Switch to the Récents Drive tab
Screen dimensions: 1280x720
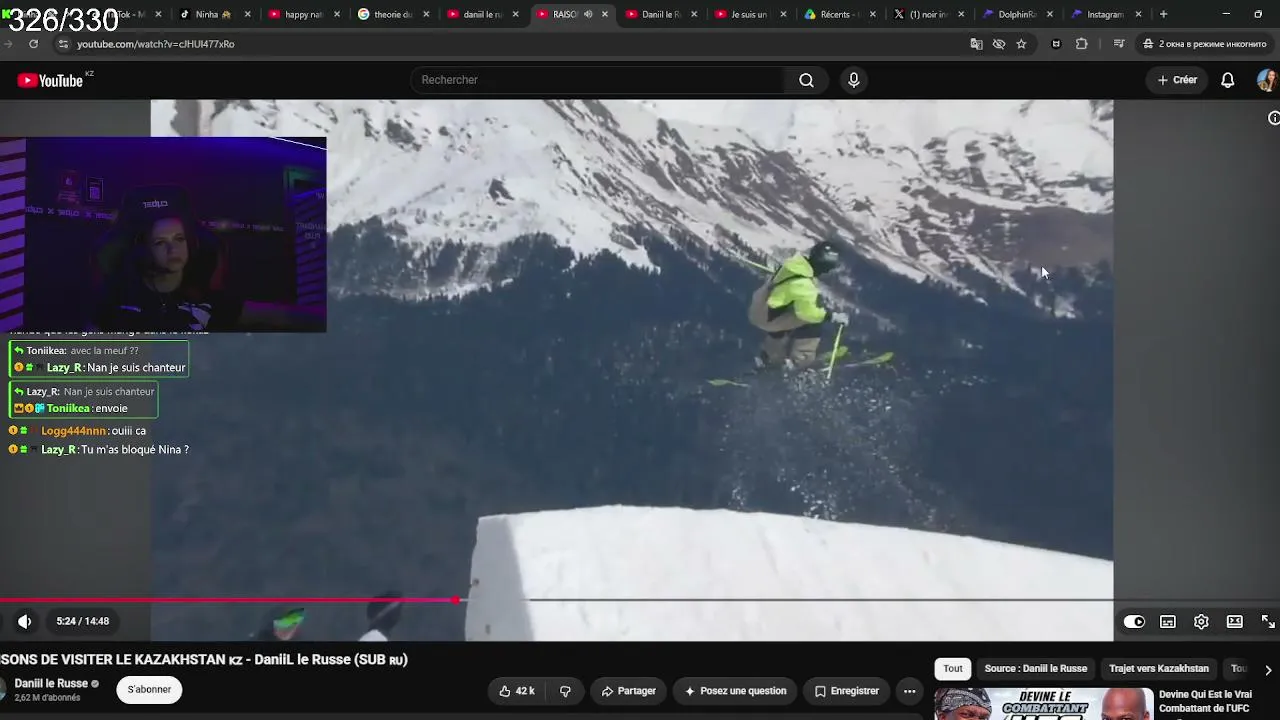(x=836, y=15)
